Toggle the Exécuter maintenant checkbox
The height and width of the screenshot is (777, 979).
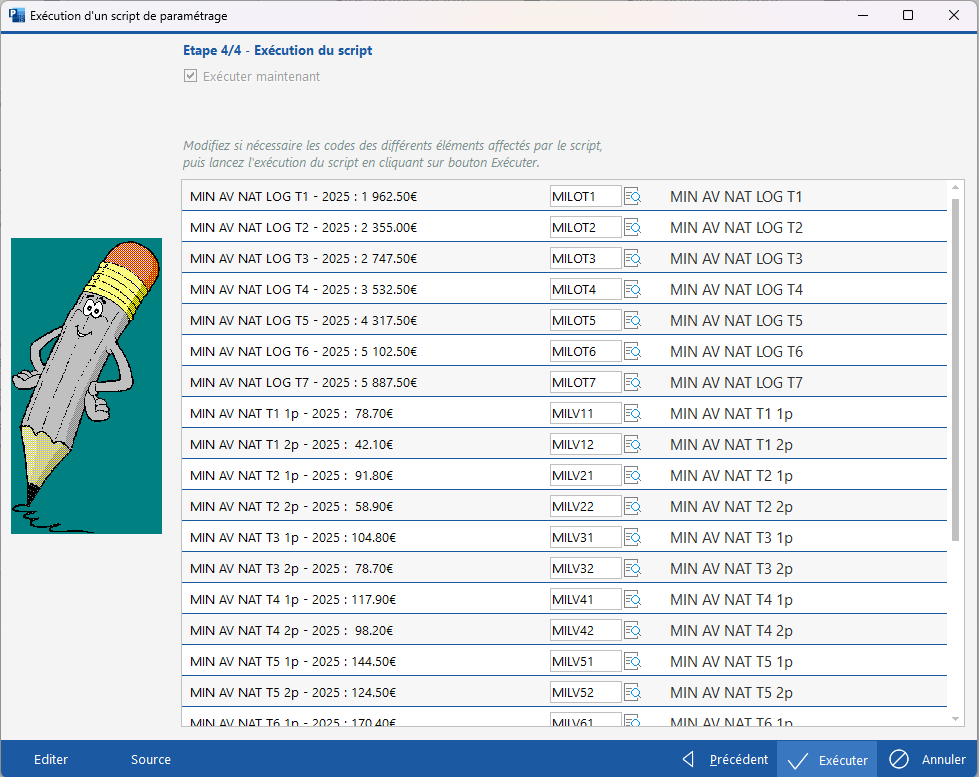point(190,76)
